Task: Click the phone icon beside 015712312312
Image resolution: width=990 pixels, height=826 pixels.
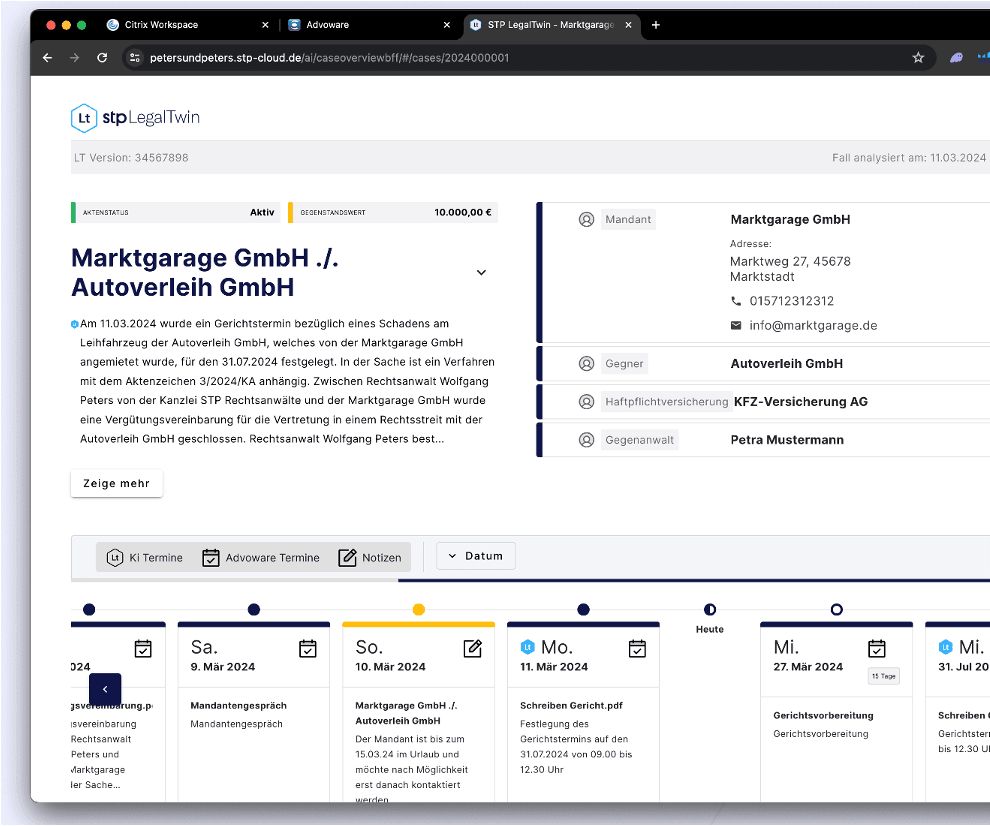Action: coord(736,301)
